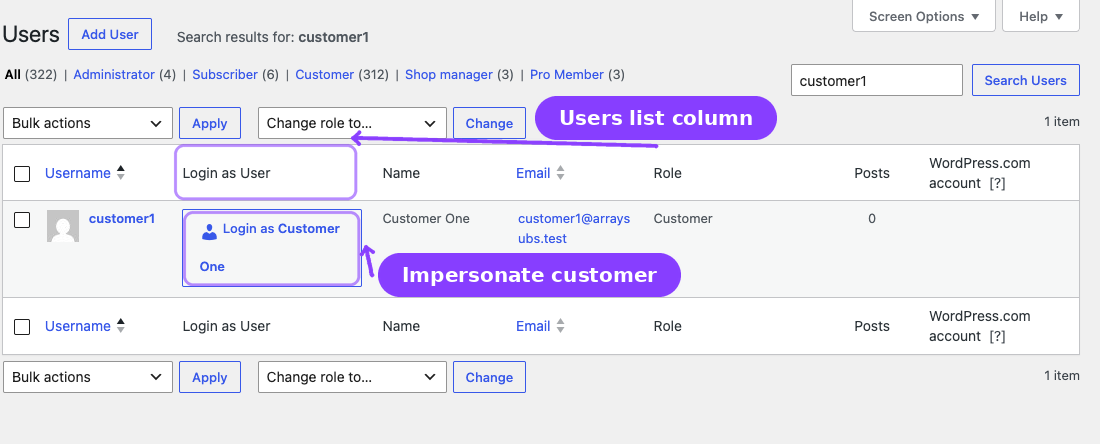
Task: Click the Add User button
Action: (x=110, y=34)
